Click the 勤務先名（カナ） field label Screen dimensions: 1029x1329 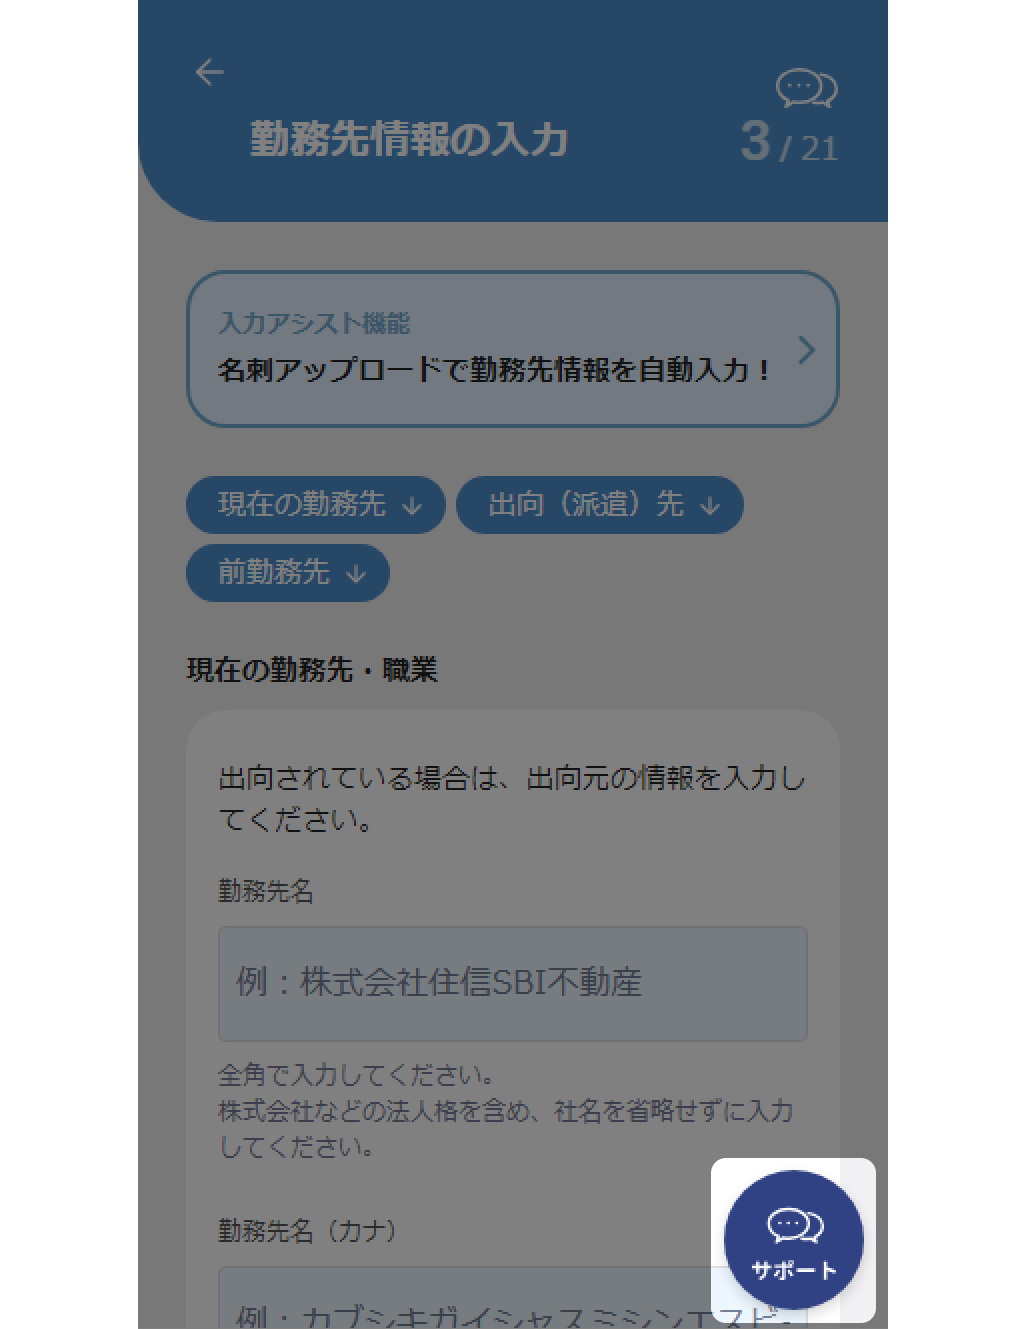[x=308, y=1230]
